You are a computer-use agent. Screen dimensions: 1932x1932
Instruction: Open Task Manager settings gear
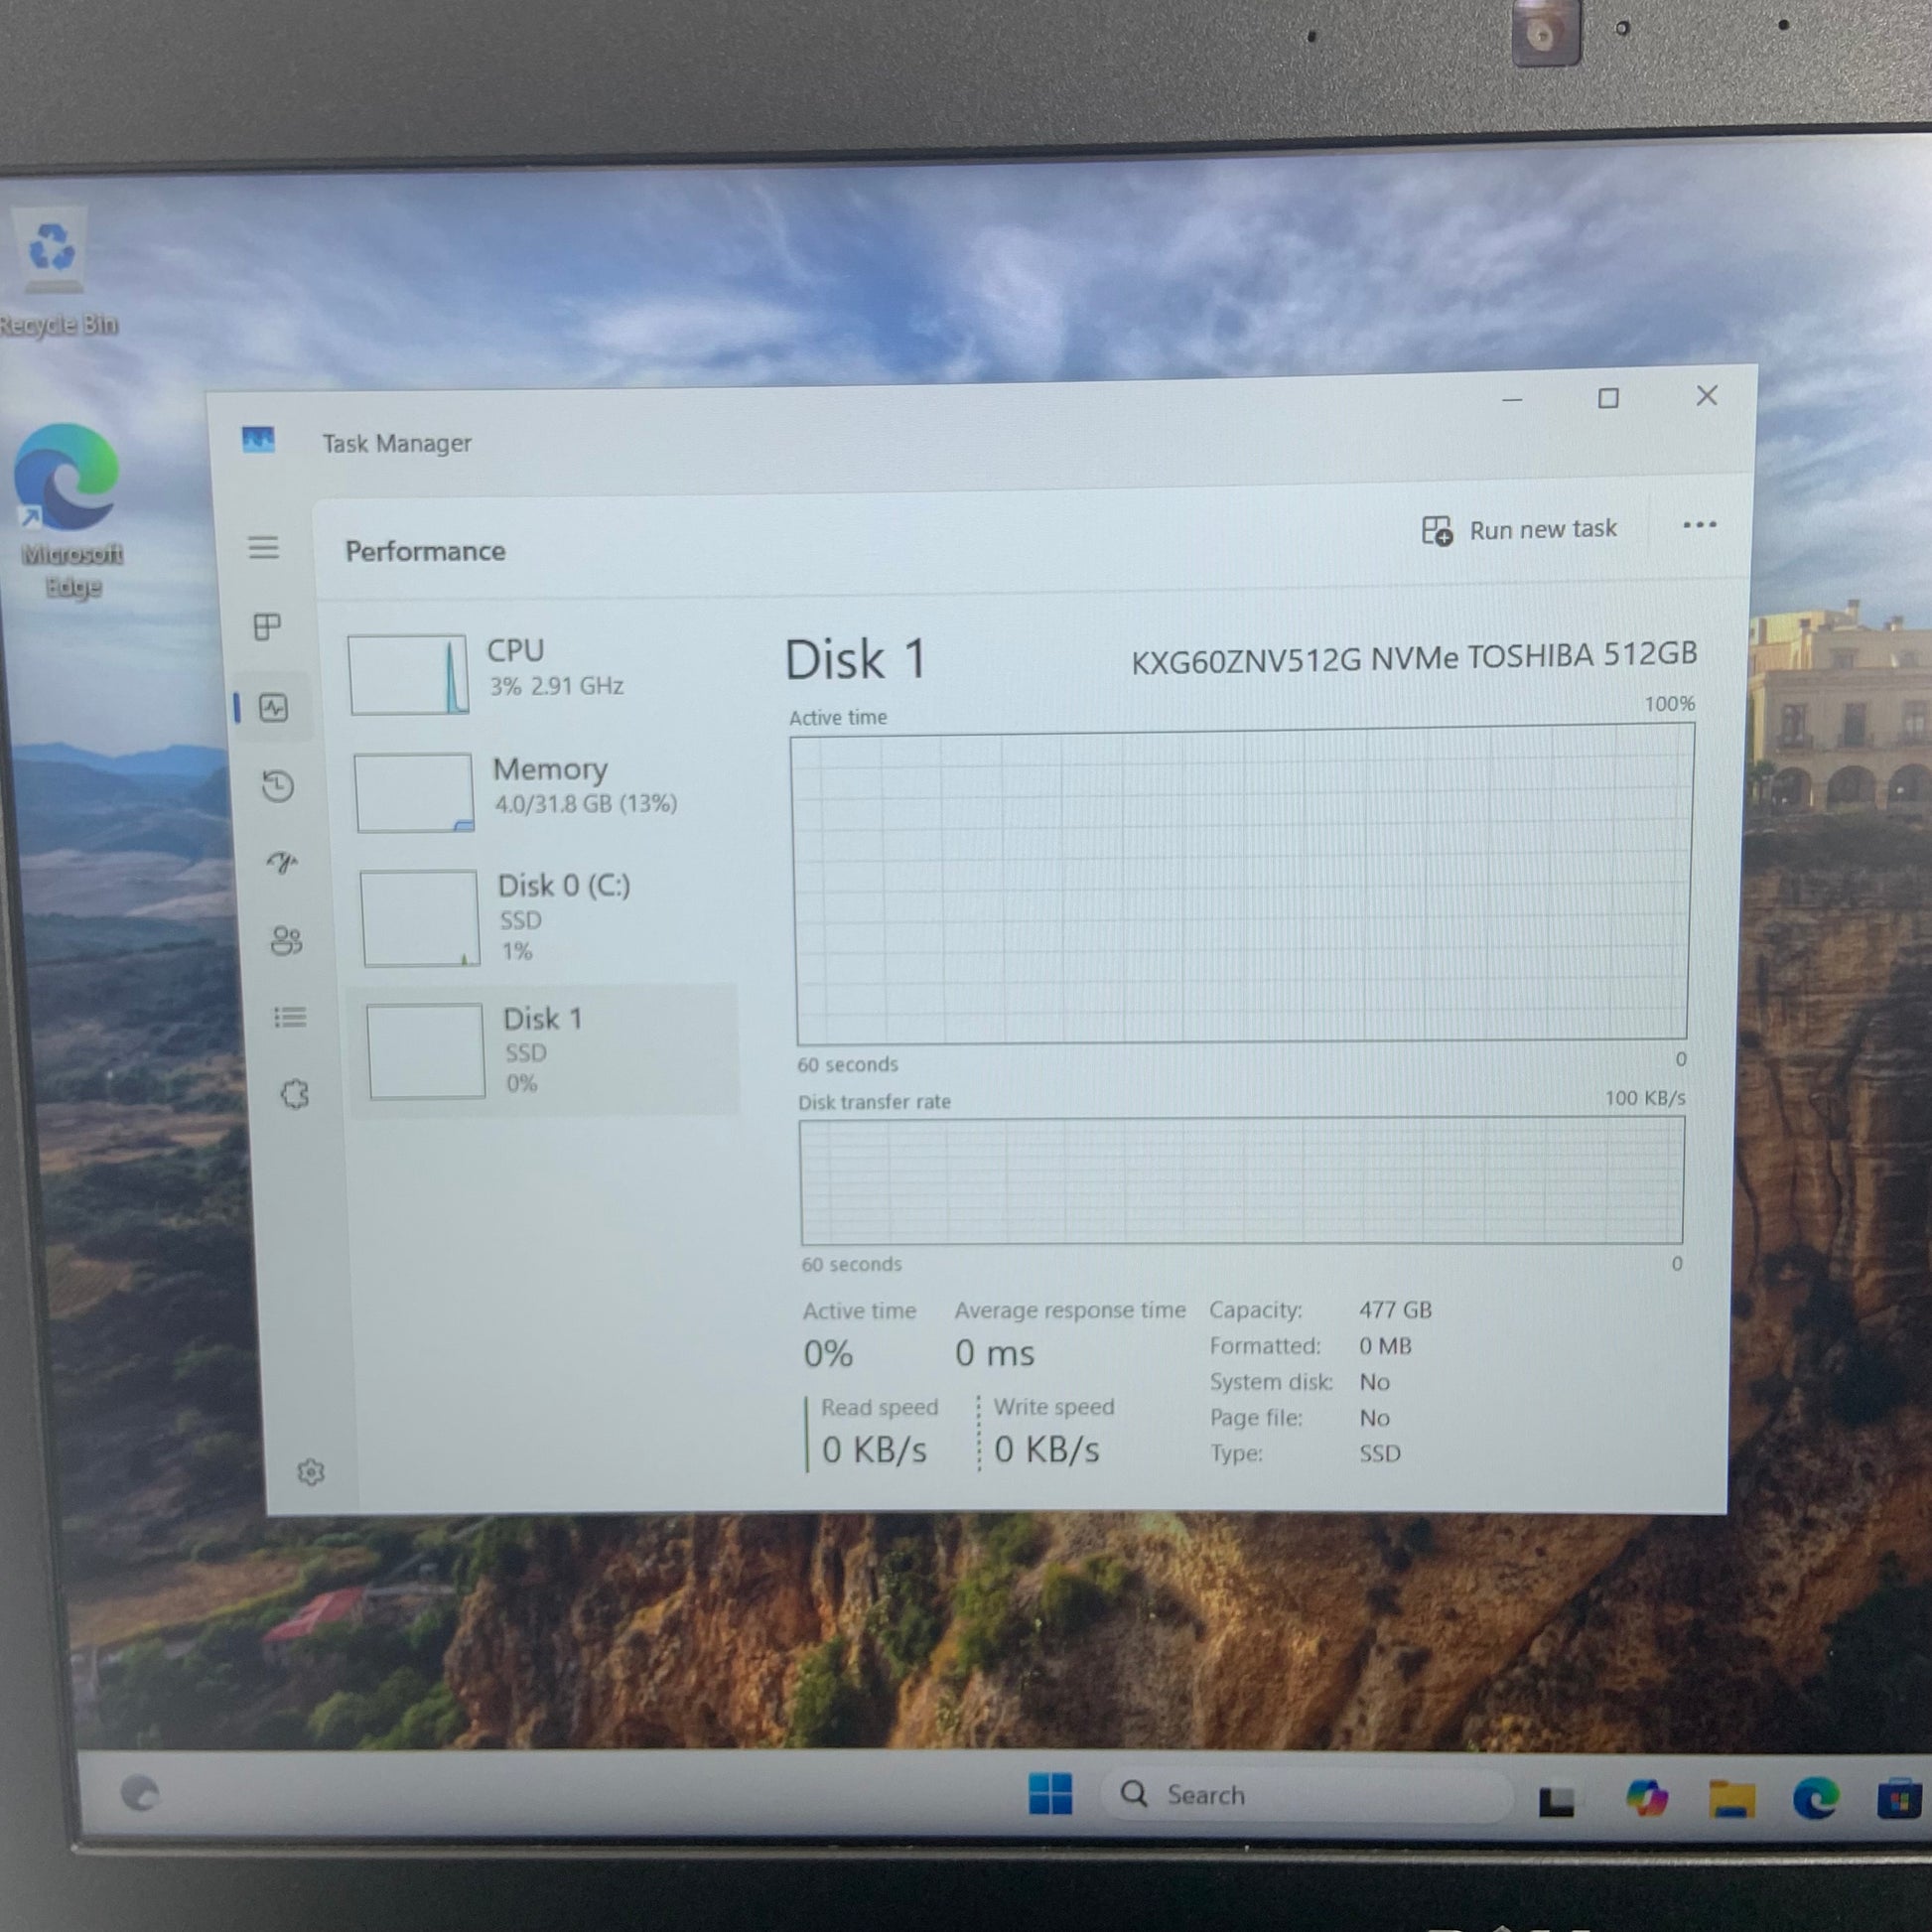(311, 1472)
